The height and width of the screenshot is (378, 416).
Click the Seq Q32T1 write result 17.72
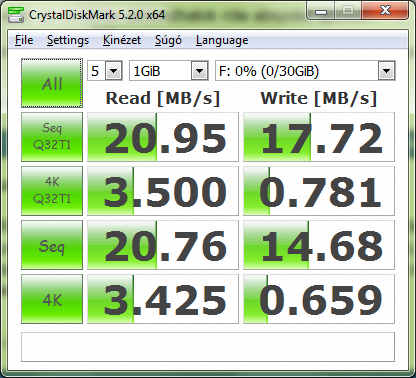pos(319,137)
